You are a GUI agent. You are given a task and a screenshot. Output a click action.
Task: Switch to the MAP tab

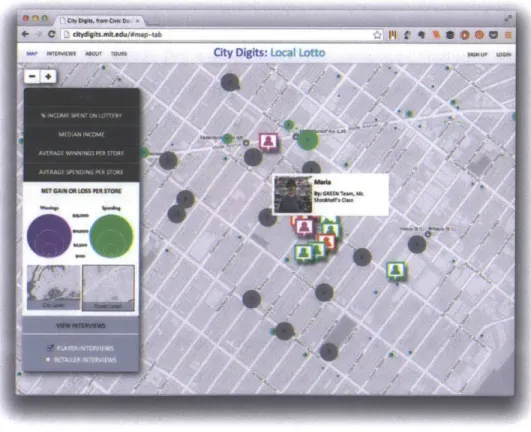32,53
